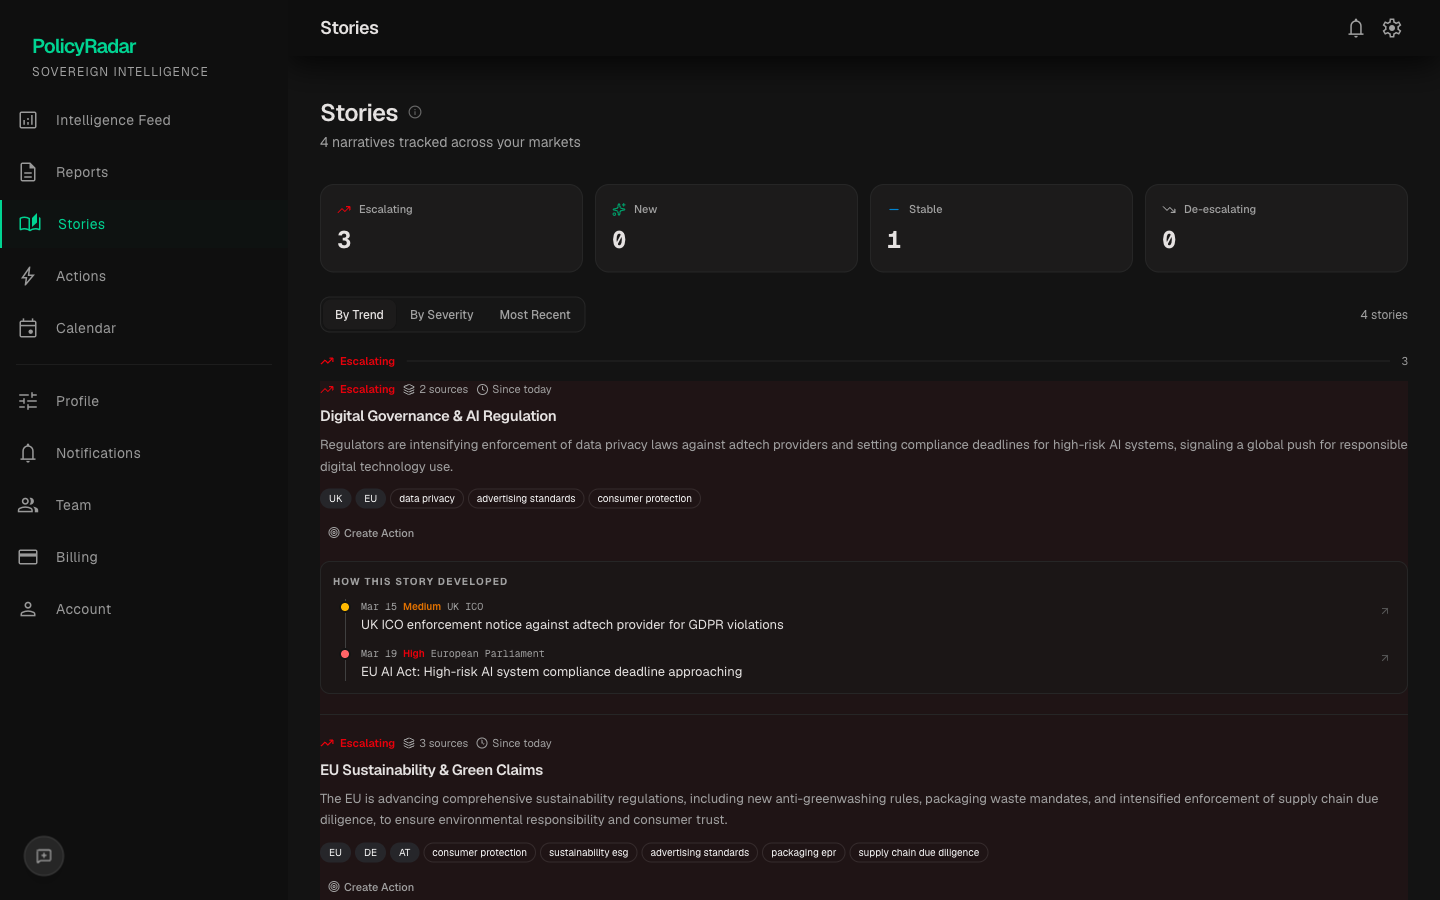Click the notification bell in the top bar

[x=1356, y=28]
